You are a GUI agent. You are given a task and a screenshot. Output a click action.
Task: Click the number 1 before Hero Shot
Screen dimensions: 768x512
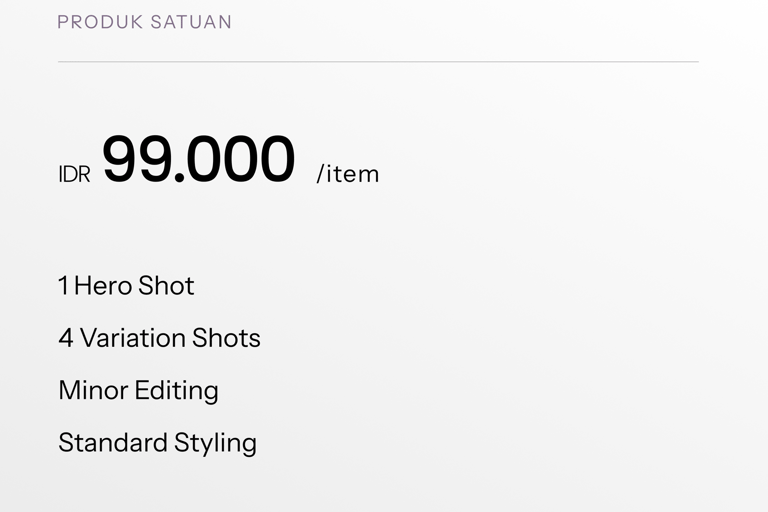pos(63,286)
